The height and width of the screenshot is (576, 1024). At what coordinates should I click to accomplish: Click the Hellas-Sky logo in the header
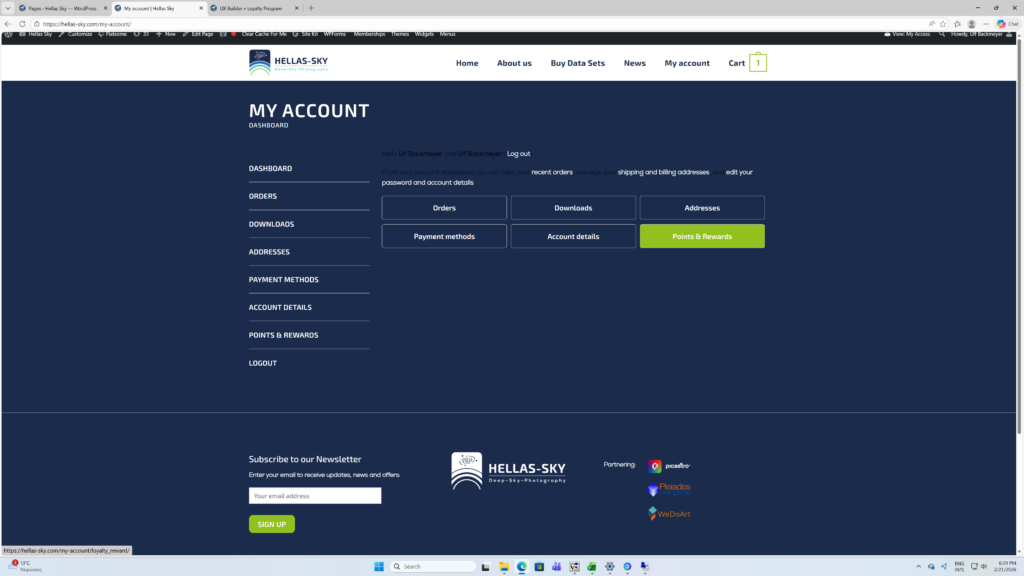point(288,63)
